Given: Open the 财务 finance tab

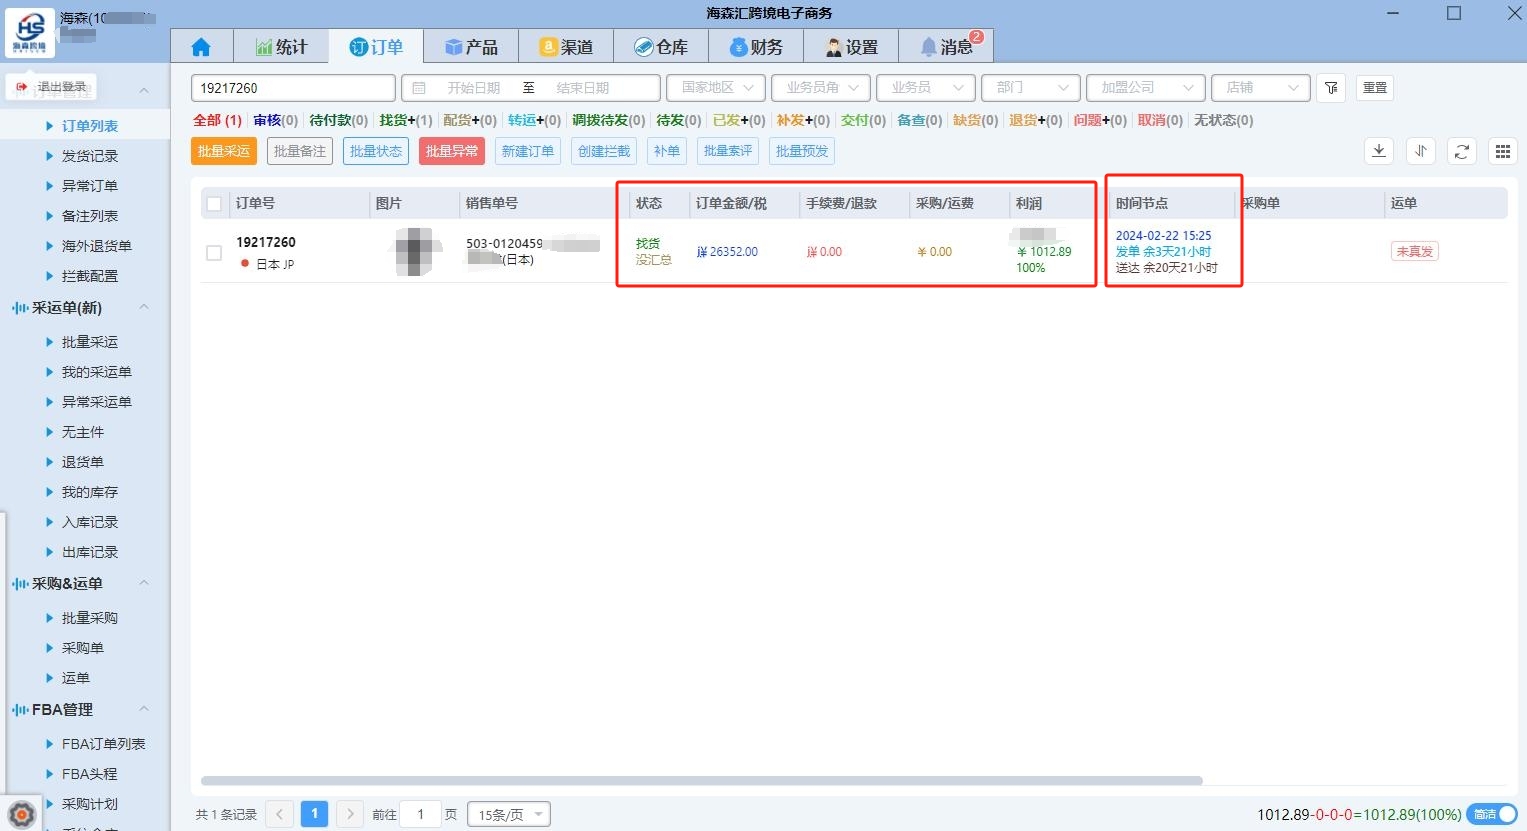Looking at the screenshot, I should point(756,47).
